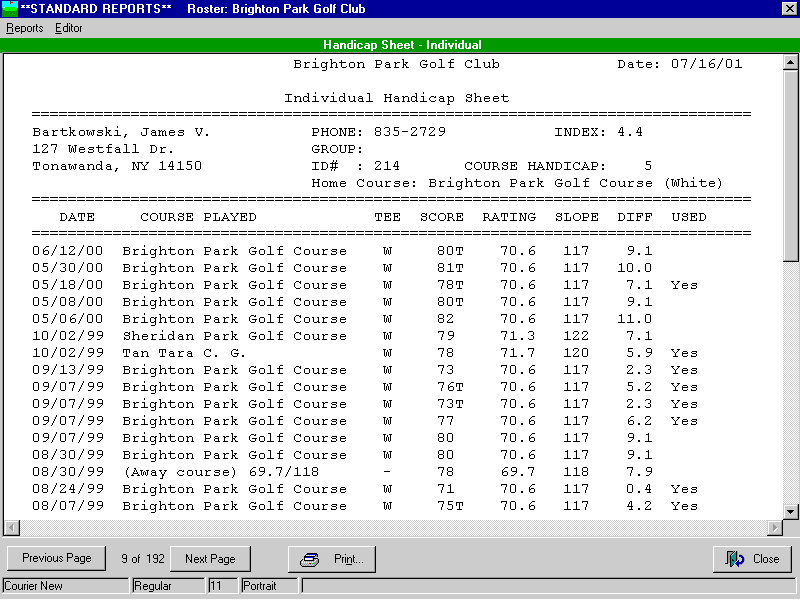The width and height of the screenshot is (800, 600).
Task: Click the '9 of 192' page counter
Action: click(x=142, y=559)
